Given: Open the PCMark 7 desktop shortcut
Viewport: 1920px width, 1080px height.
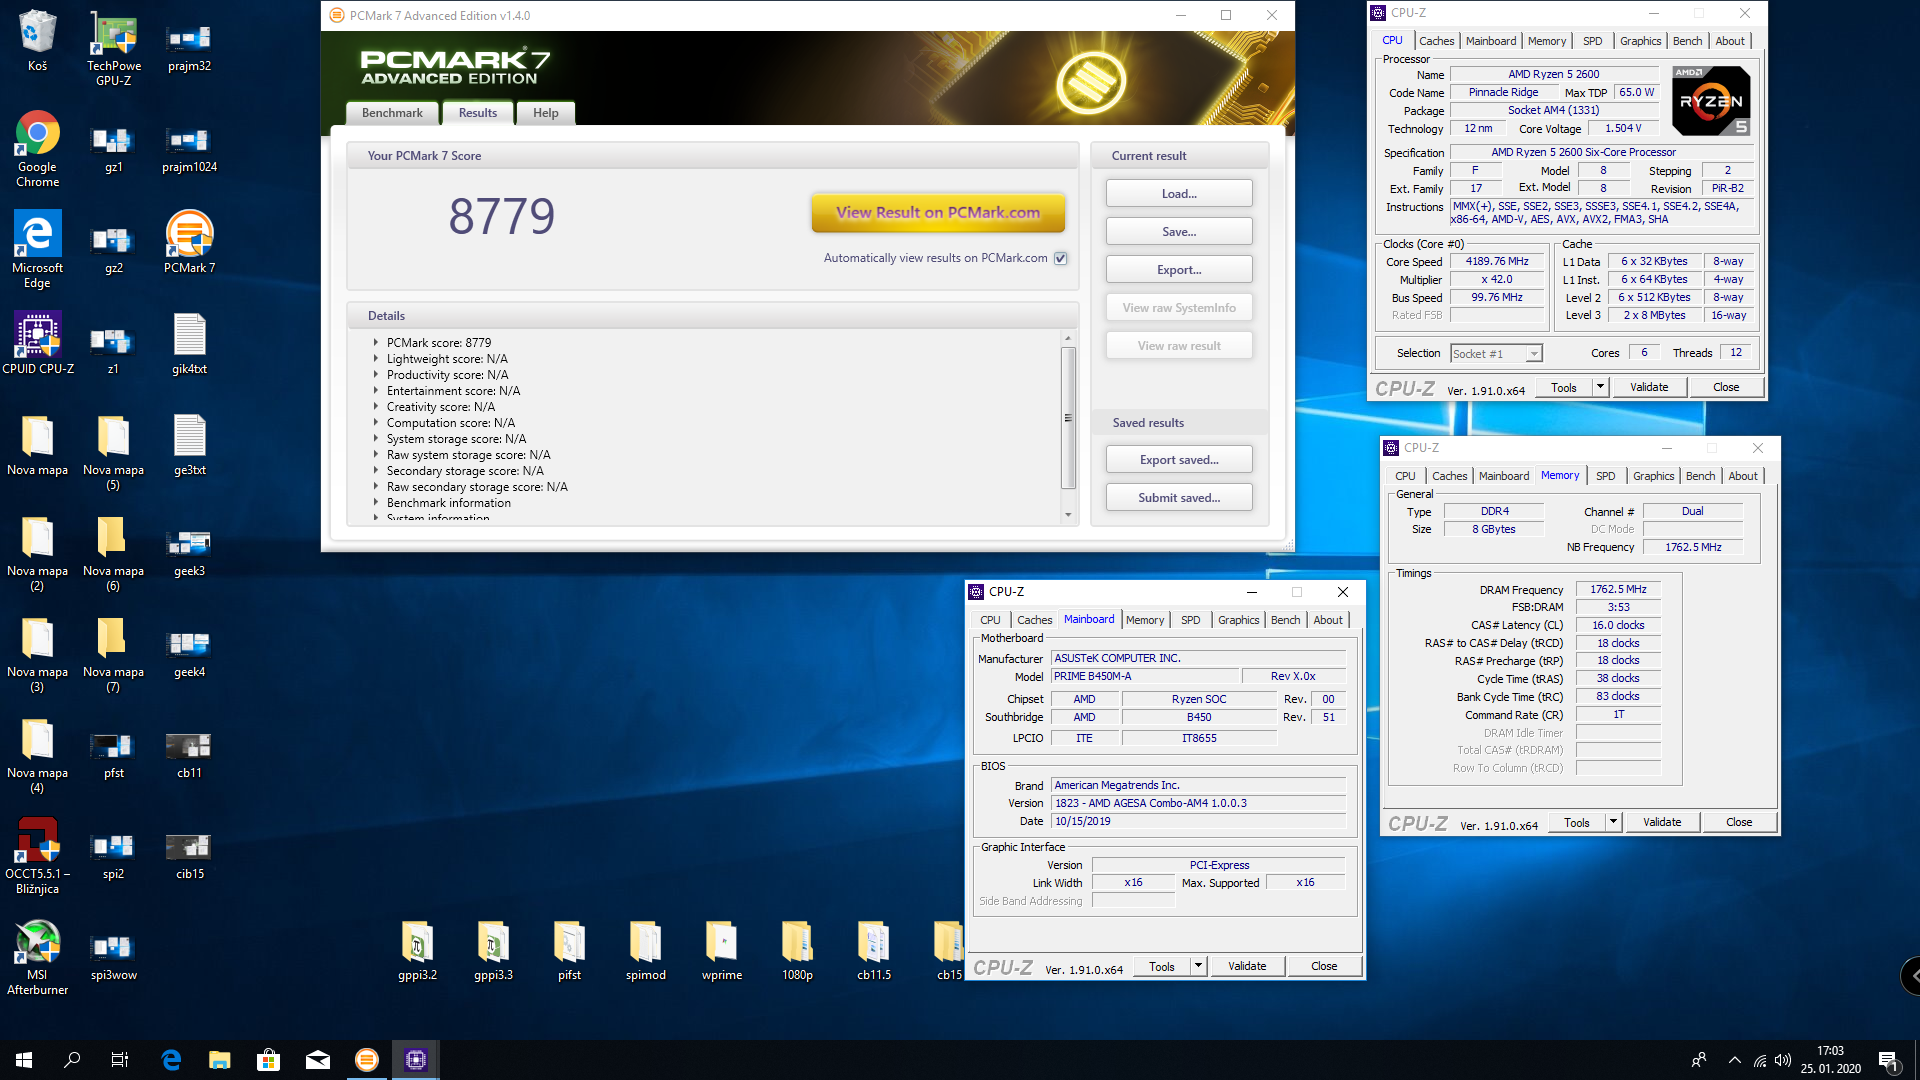Looking at the screenshot, I should coord(189,241).
